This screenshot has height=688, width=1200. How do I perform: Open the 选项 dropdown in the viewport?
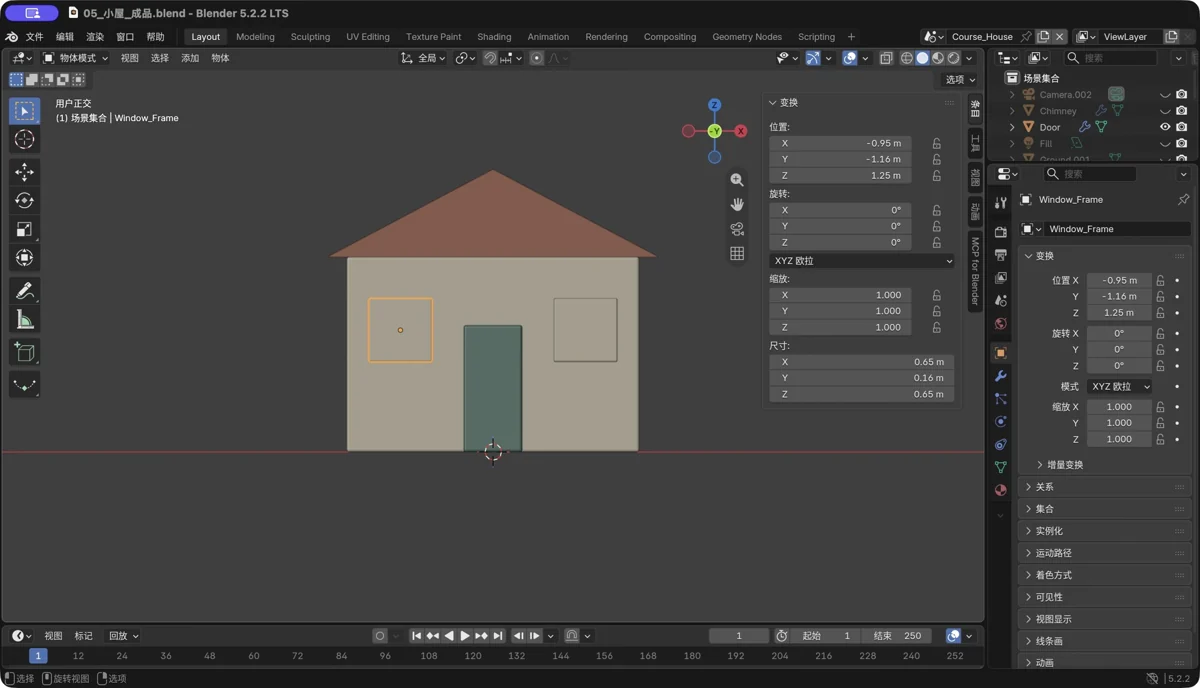pos(960,80)
